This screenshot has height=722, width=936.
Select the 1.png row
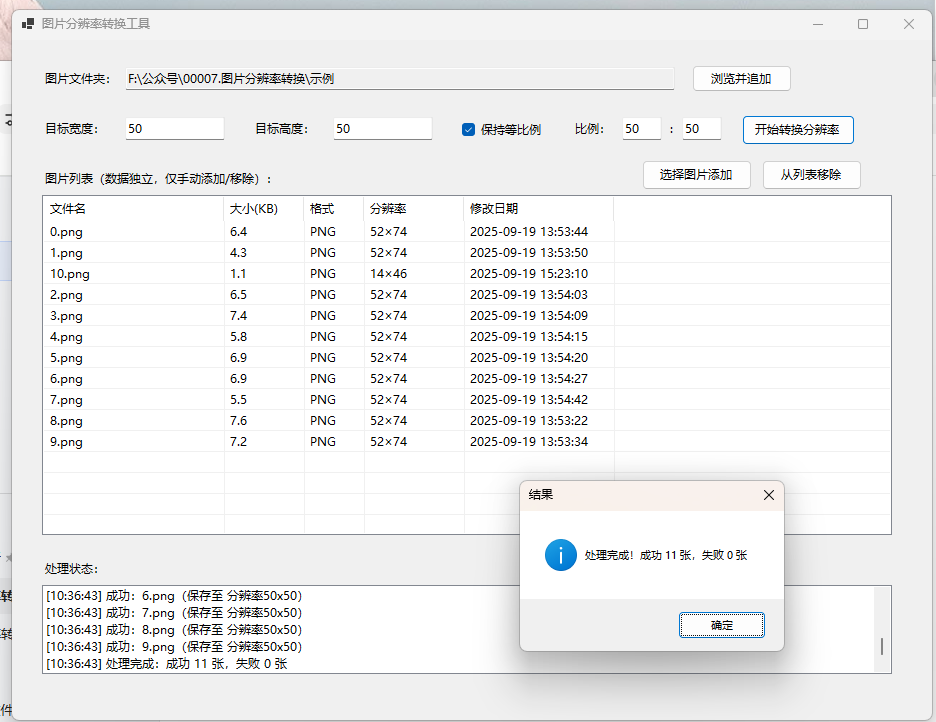(x=467, y=252)
